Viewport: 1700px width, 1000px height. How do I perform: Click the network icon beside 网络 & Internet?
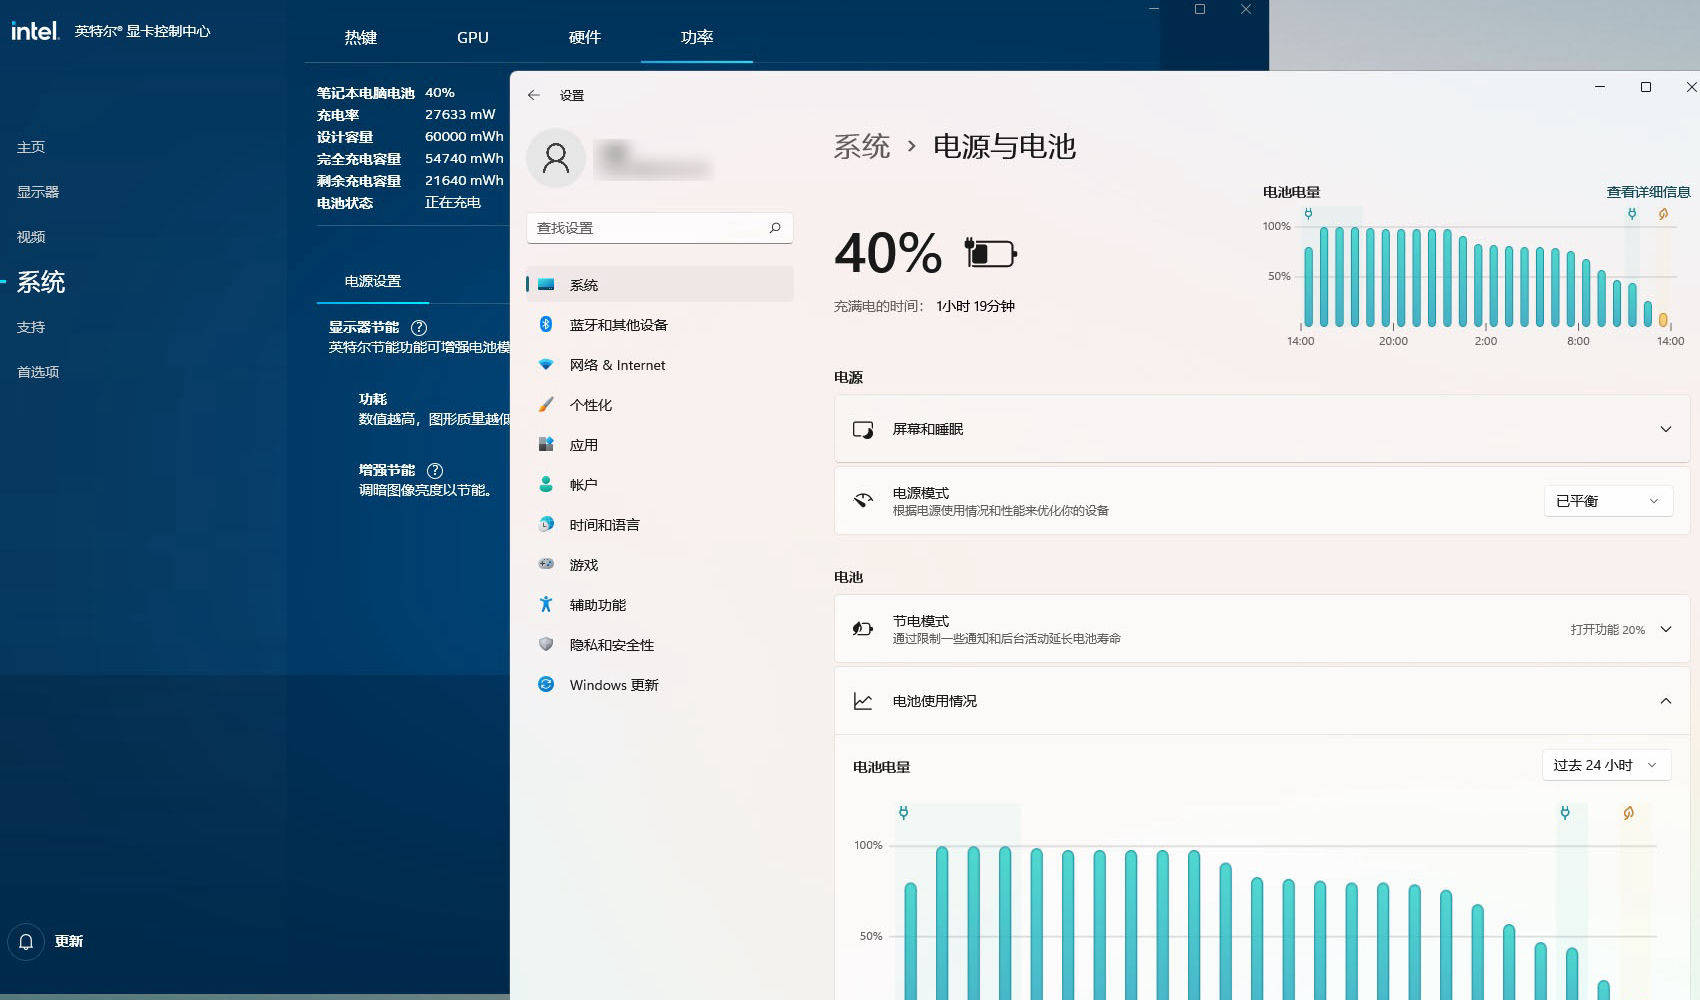(546, 364)
